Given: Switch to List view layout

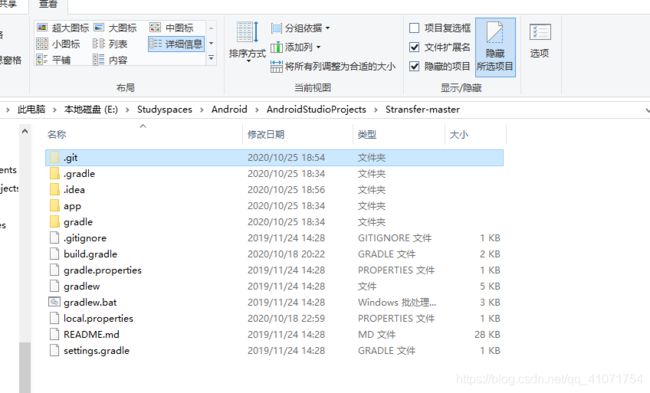Looking at the screenshot, I should (x=110, y=44).
